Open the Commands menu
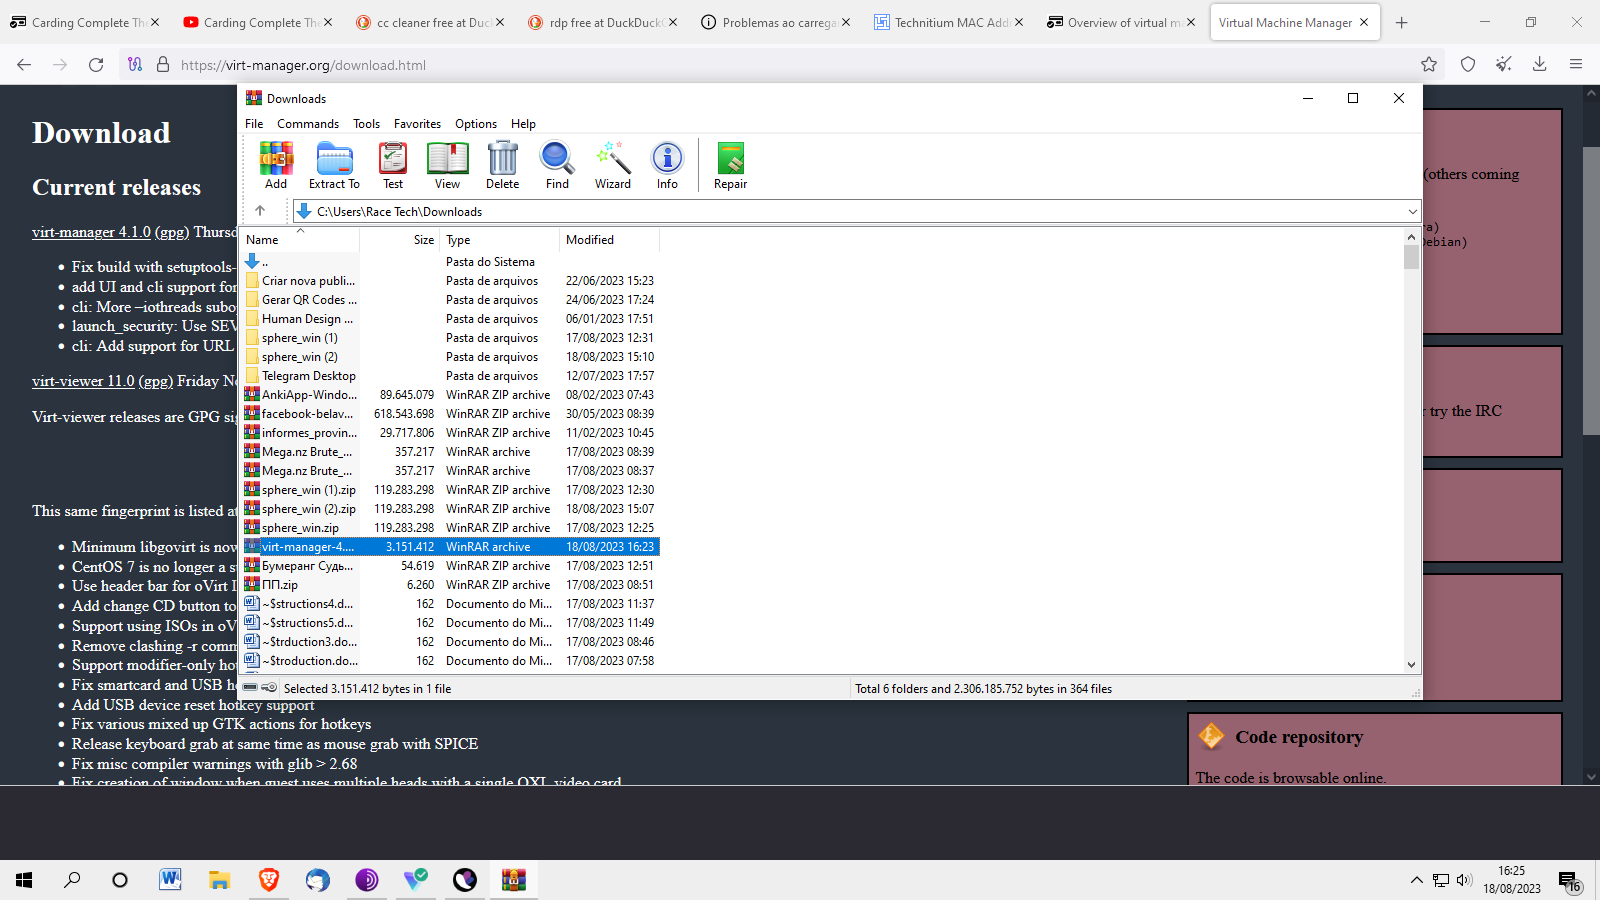1600x900 pixels. pos(308,124)
